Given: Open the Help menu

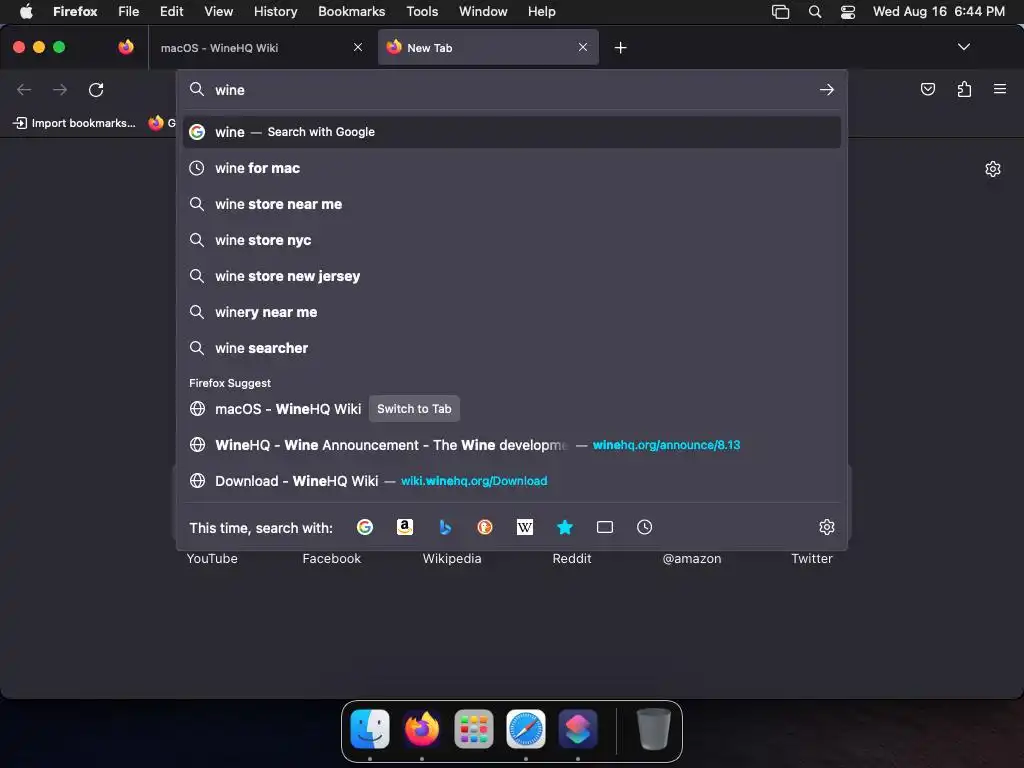Looking at the screenshot, I should coord(541,11).
